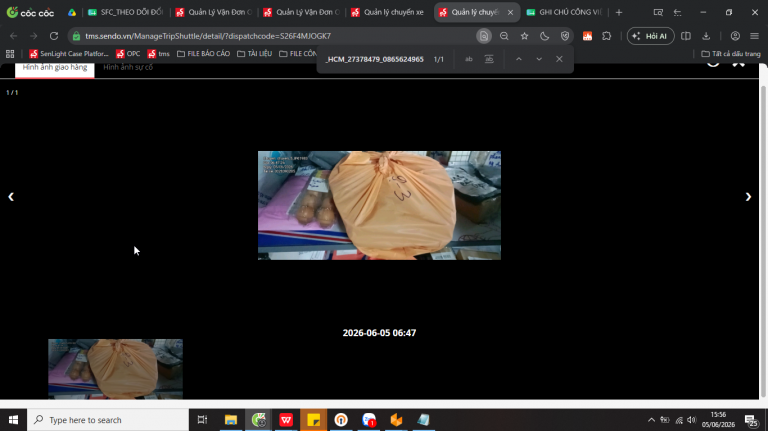View site security lock information
The height and width of the screenshot is (431, 768).
coord(76,36)
